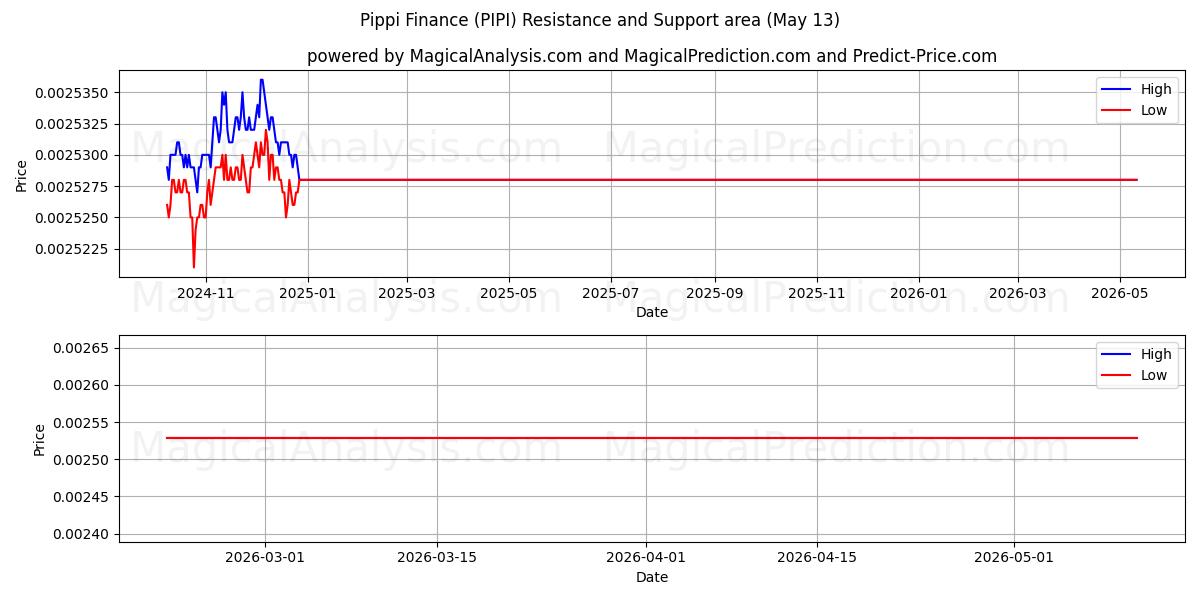Click the 0.0025350 y-axis tick label
The width and height of the screenshot is (1200, 600).
pyautogui.click(x=71, y=93)
